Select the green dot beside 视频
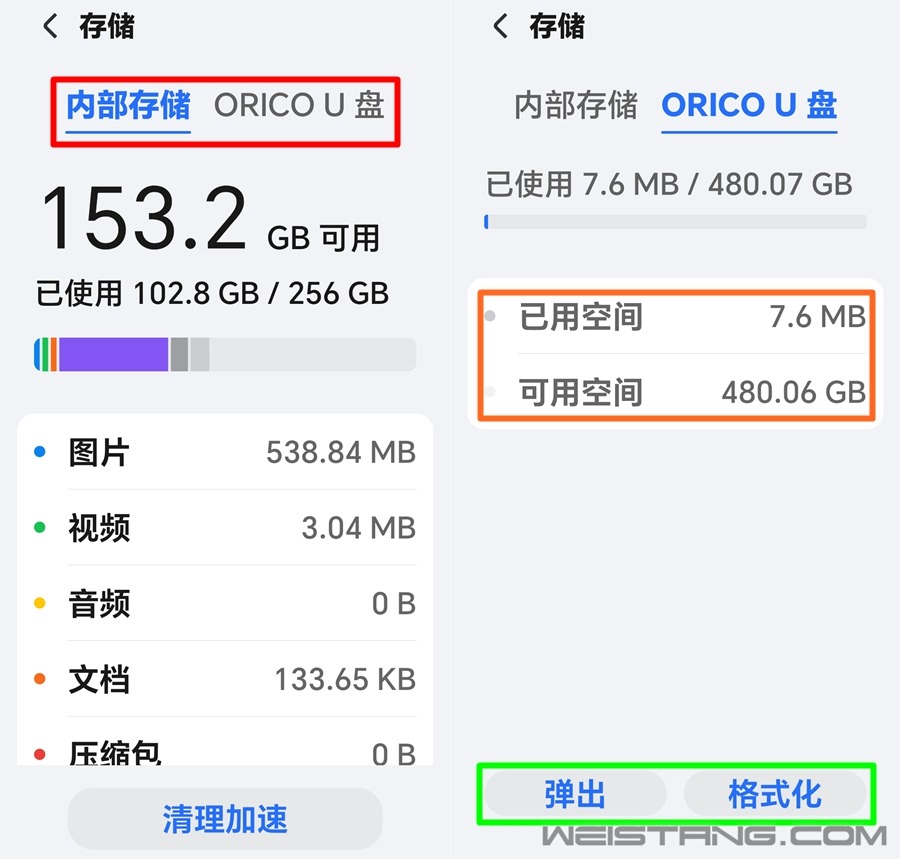The width and height of the screenshot is (900, 859). pos(40,527)
